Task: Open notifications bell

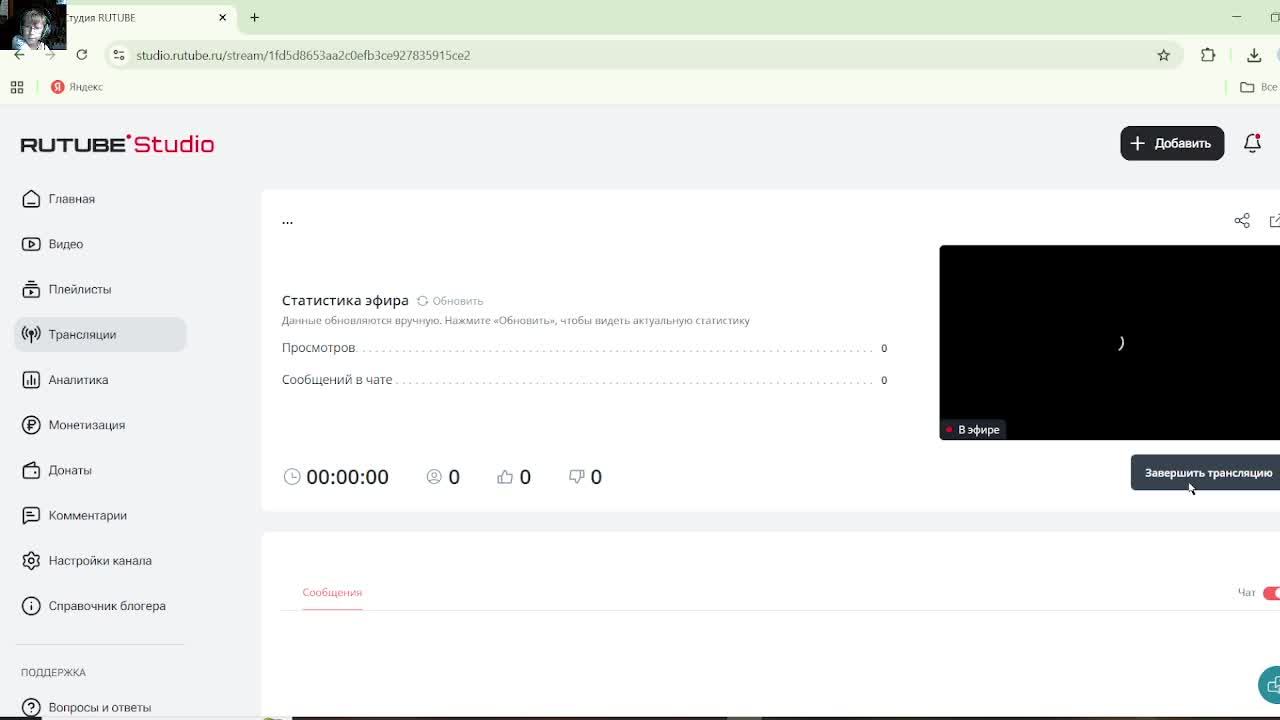Action: click(x=1252, y=143)
